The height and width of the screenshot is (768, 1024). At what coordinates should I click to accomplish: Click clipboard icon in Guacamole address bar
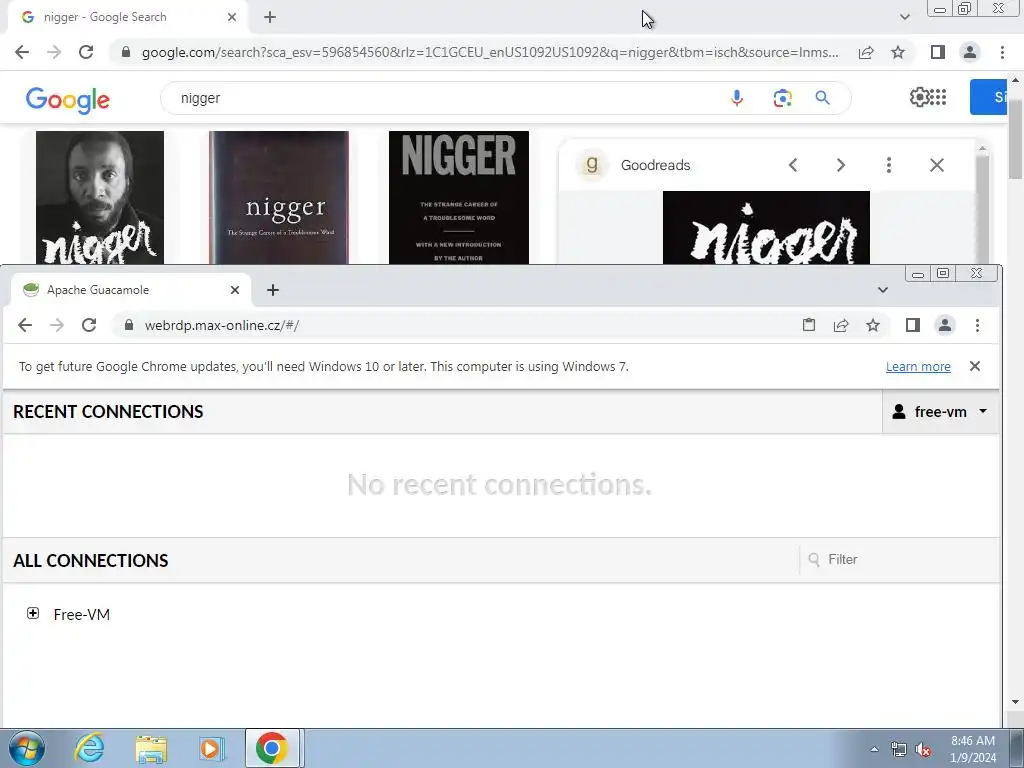(808, 325)
